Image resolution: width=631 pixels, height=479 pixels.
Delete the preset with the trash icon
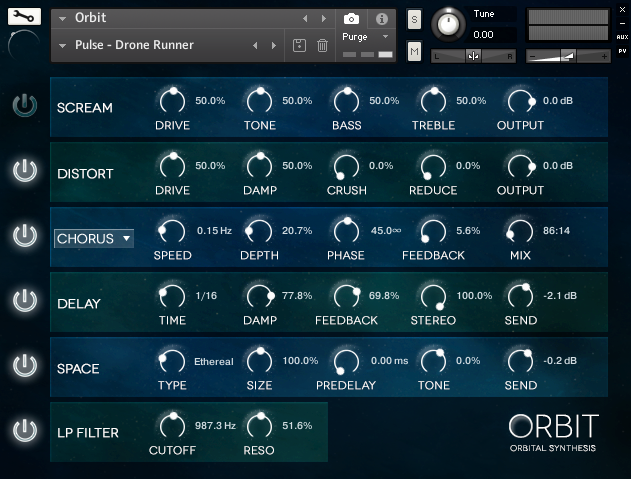322,45
